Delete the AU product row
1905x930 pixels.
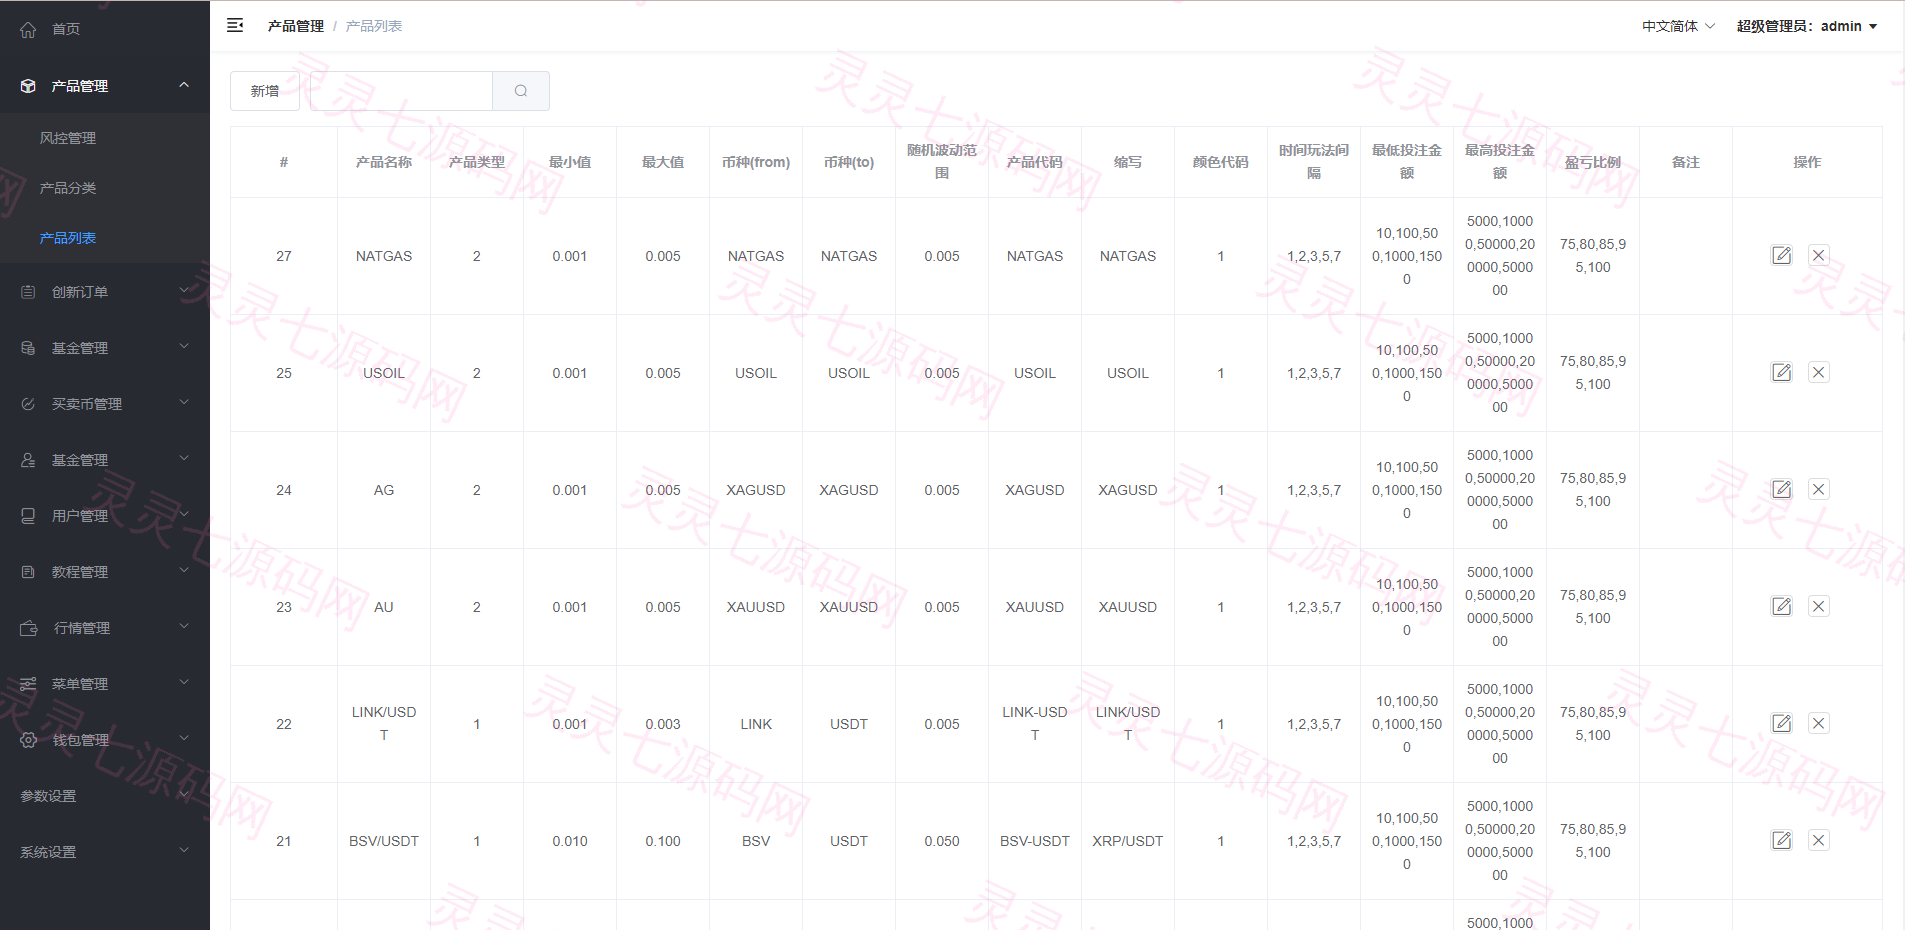point(1818,606)
